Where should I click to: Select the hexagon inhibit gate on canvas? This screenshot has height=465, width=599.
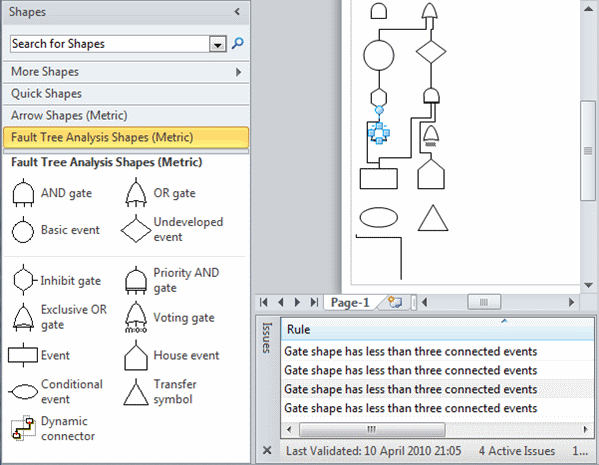(379, 97)
